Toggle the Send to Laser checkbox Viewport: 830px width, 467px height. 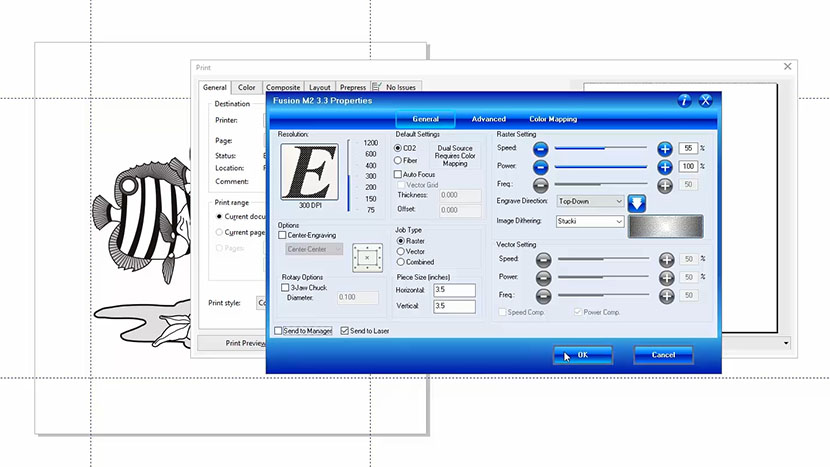(x=345, y=330)
